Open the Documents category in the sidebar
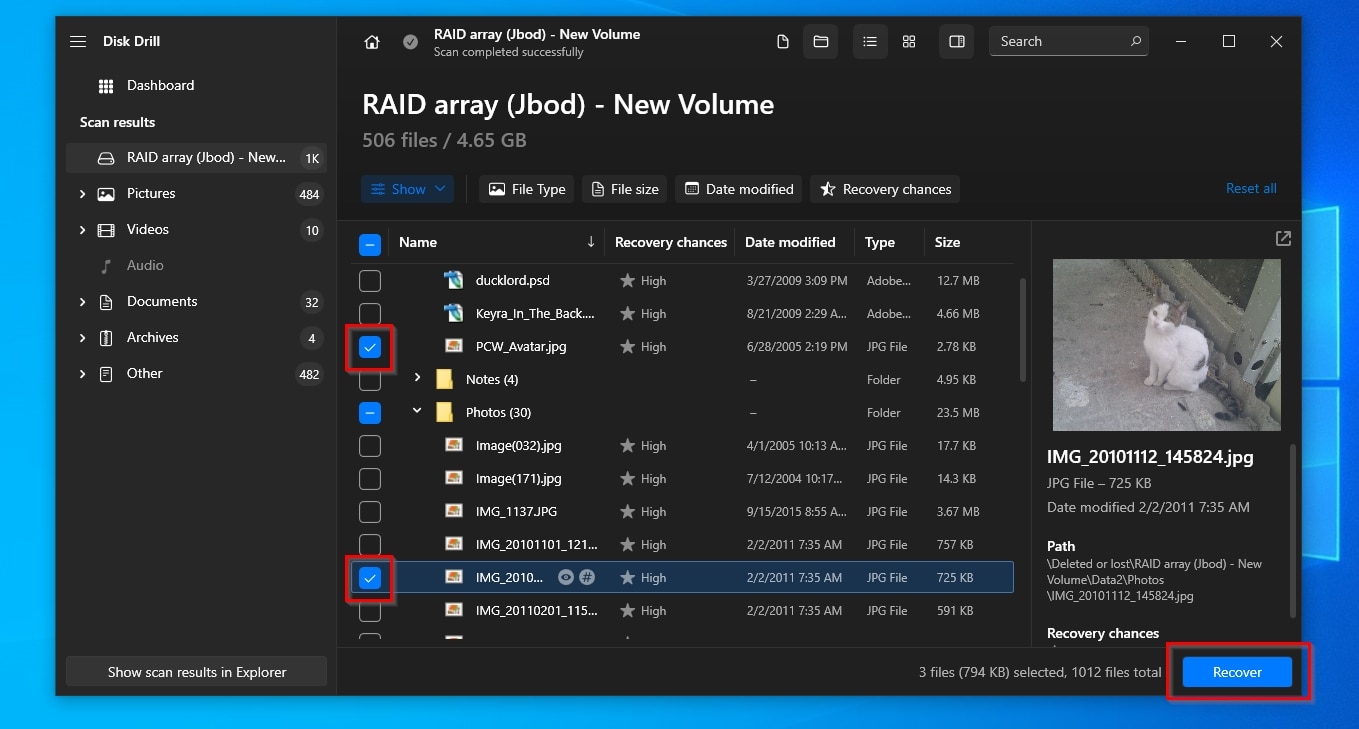Screen dimensions: 1359x729 pos(162,302)
